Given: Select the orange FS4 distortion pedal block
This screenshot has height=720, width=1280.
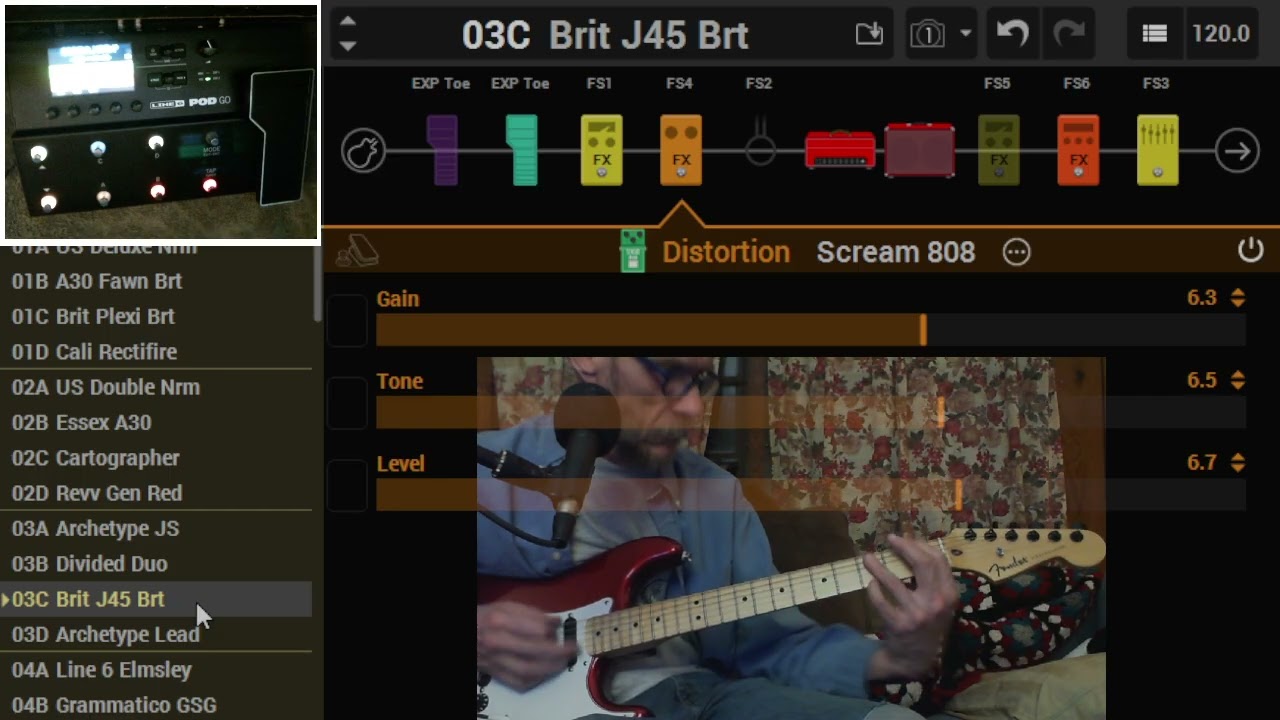Looking at the screenshot, I should 681,151.
